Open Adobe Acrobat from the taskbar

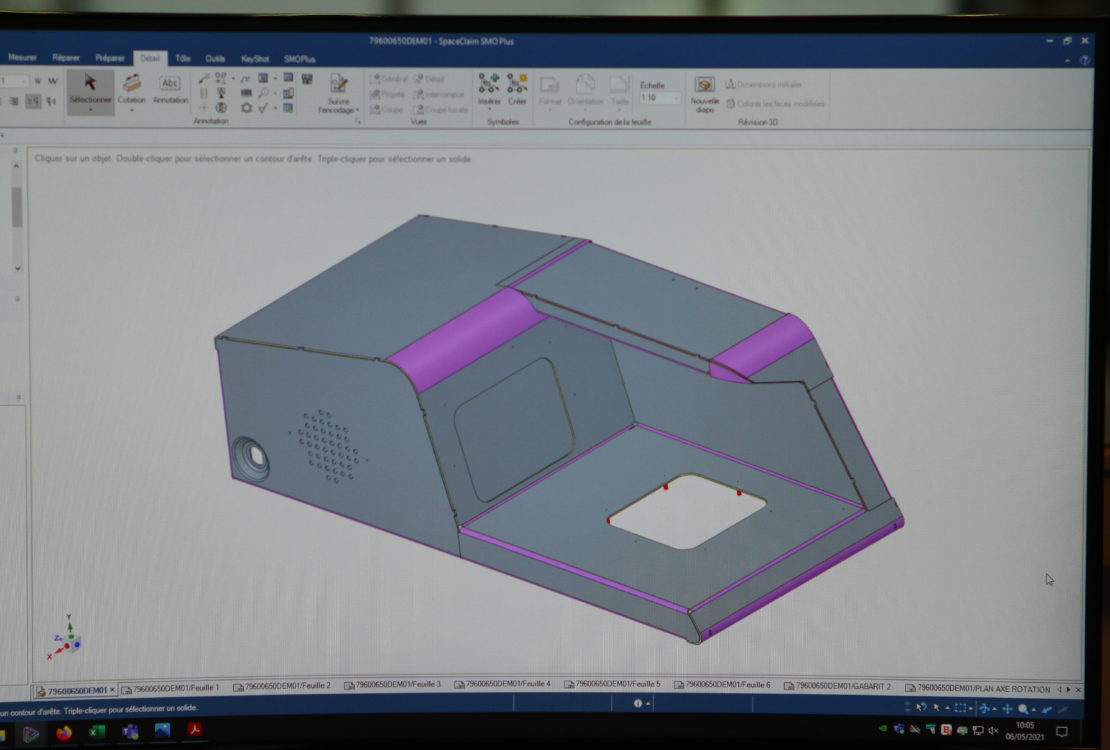pos(194,729)
